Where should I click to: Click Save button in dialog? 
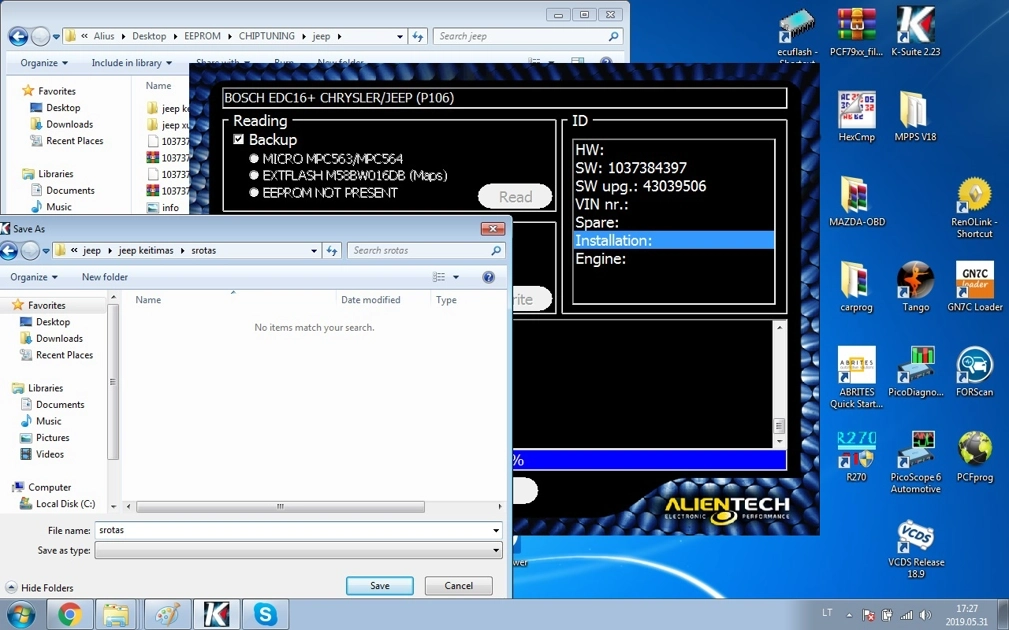380,586
